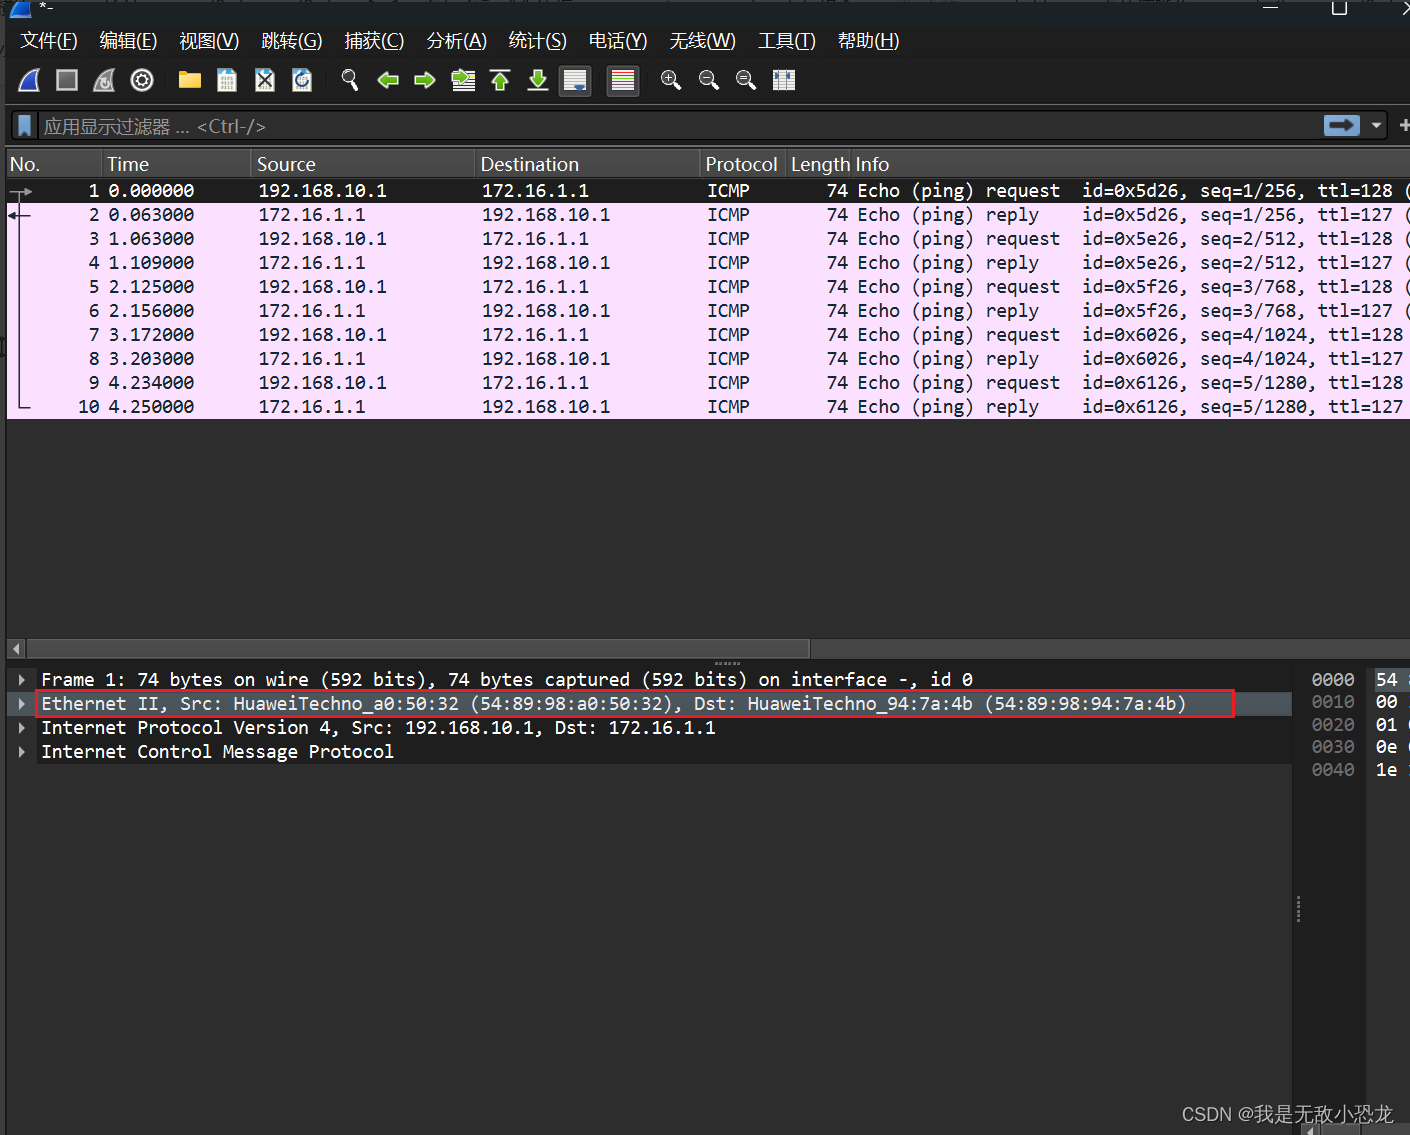Open the 无线(W) menu
Image resolution: width=1410 pixels, height=1135 pixels.
coord(702,41)
